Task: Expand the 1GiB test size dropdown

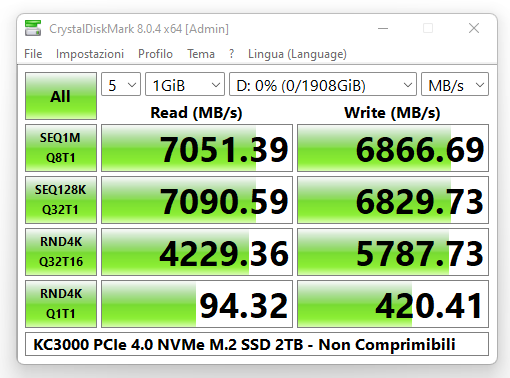Action: (x=185, y=84)
